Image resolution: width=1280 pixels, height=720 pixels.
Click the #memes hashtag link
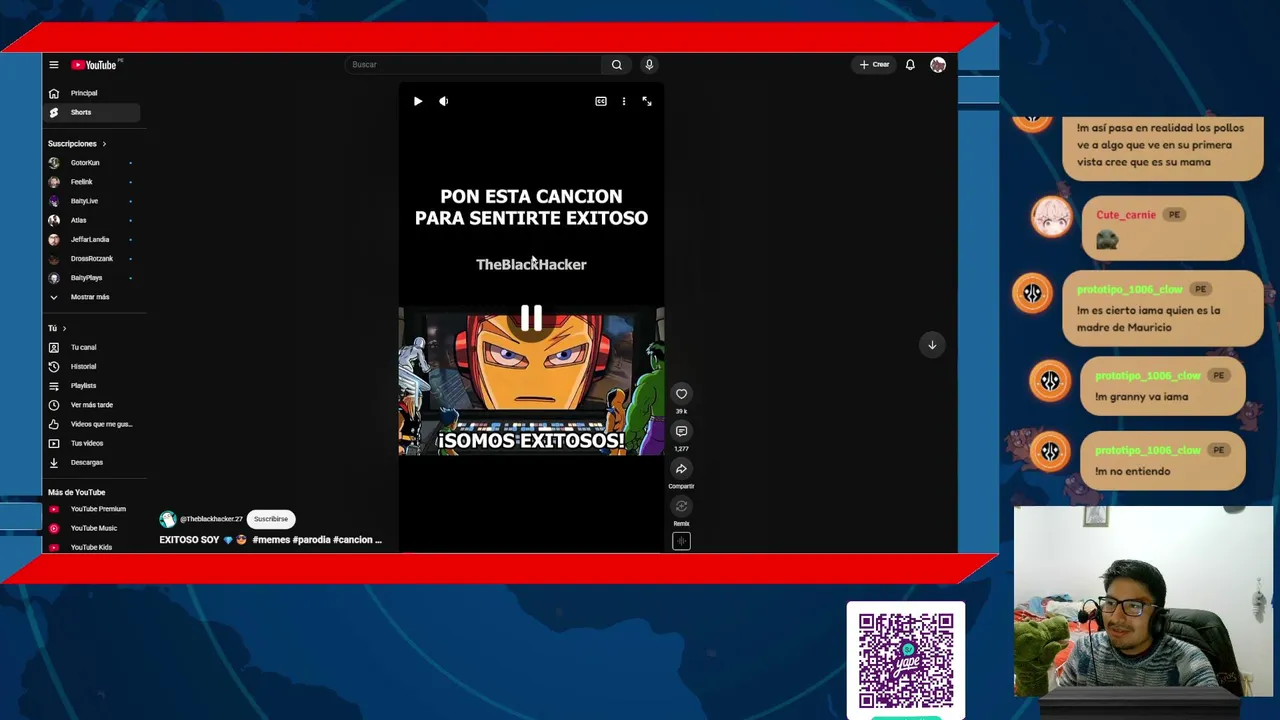(x=271, y=540)
